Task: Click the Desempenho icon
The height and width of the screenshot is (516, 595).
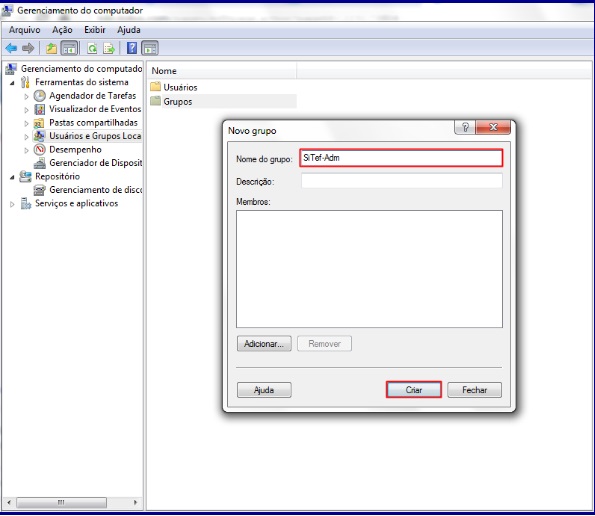Action: point(39,149)
